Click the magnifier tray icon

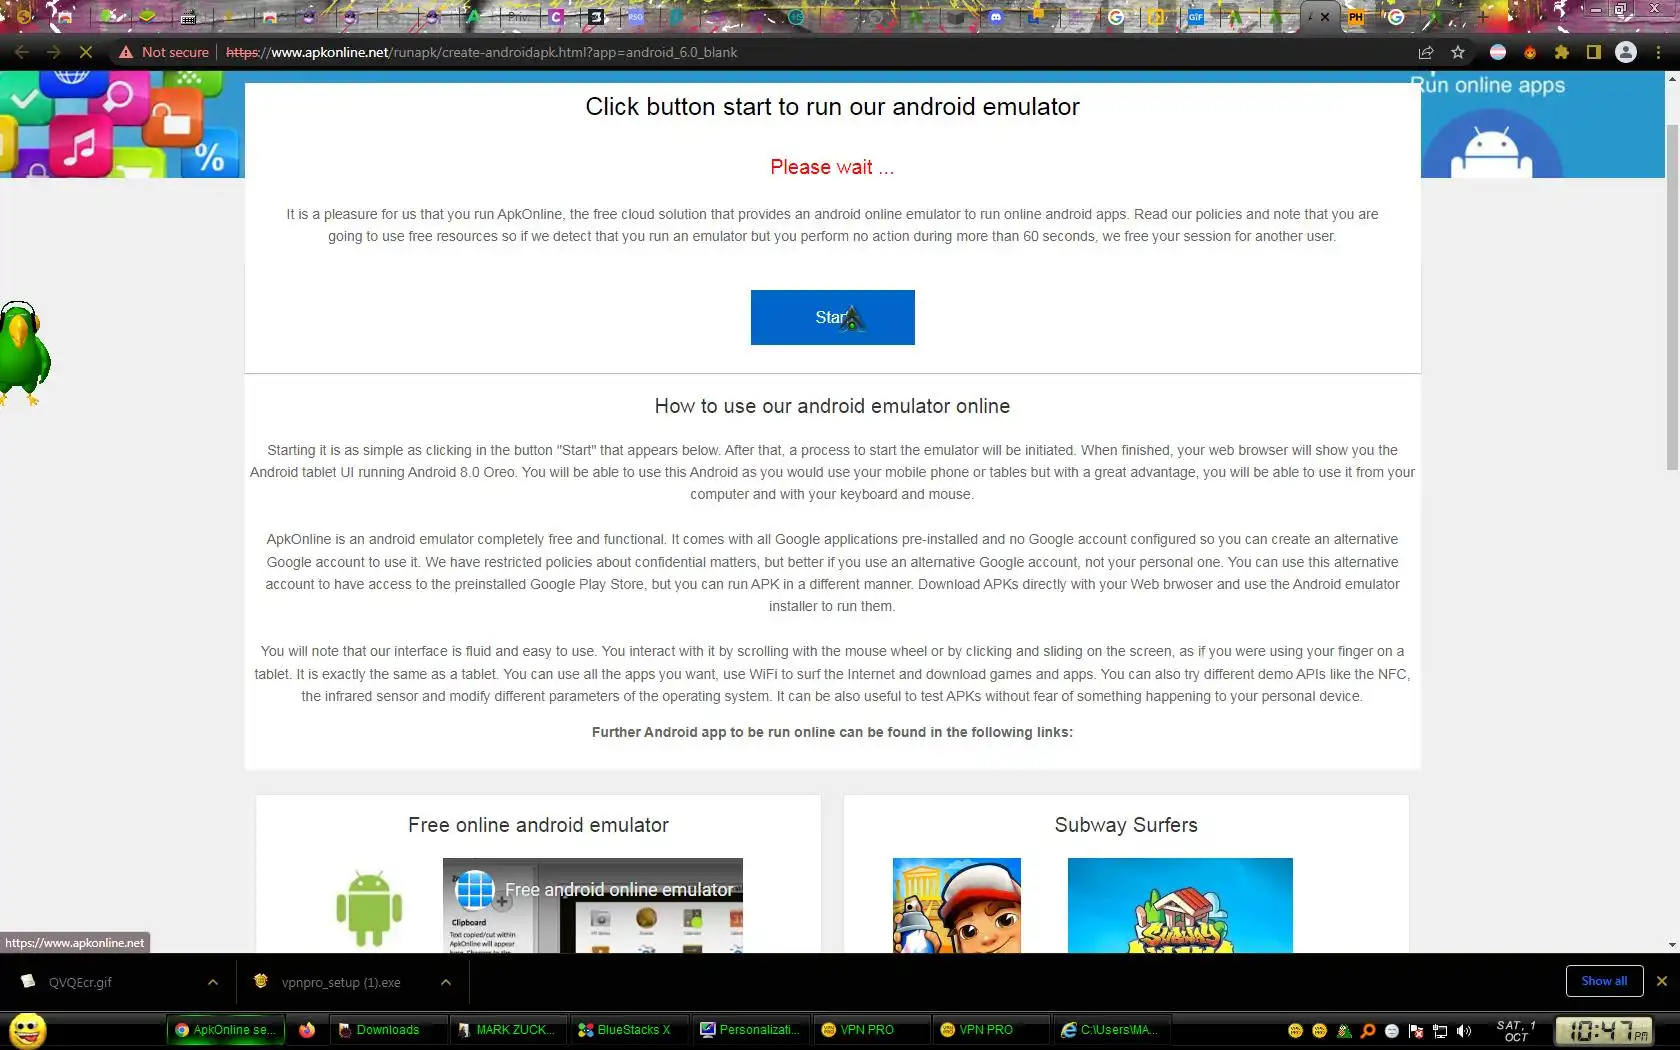tap(1368, 1031)
